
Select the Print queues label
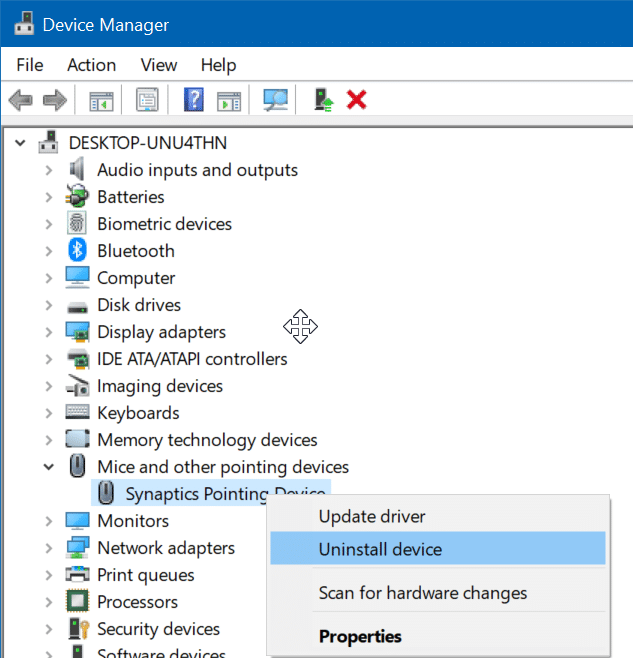point(146,575)
